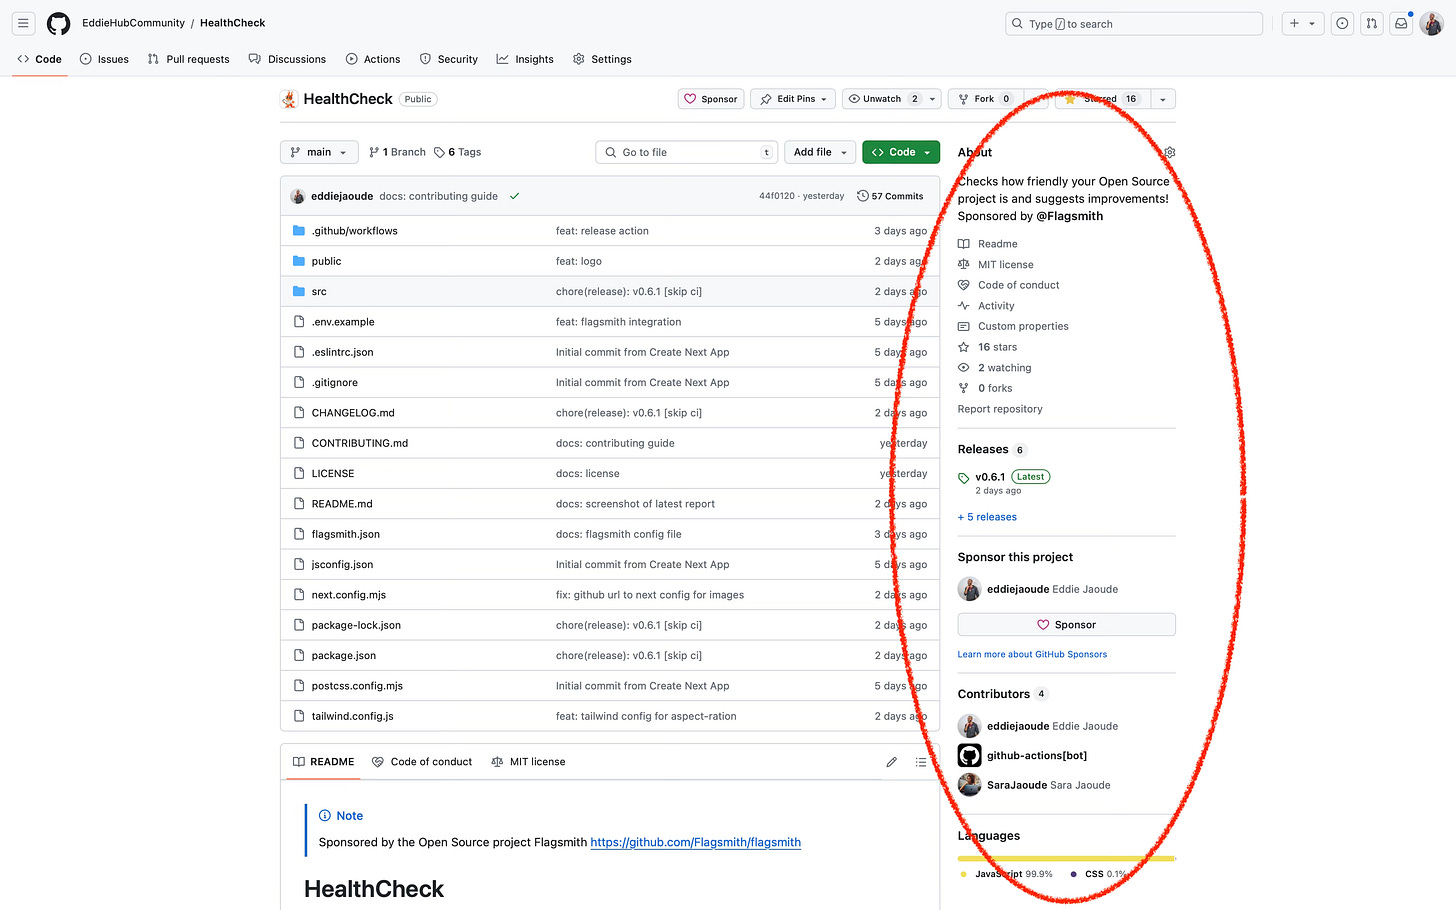Screen dimensions: 1456x910
Task: Open the Issues inbox icon in header
Action: (1342, 23)
